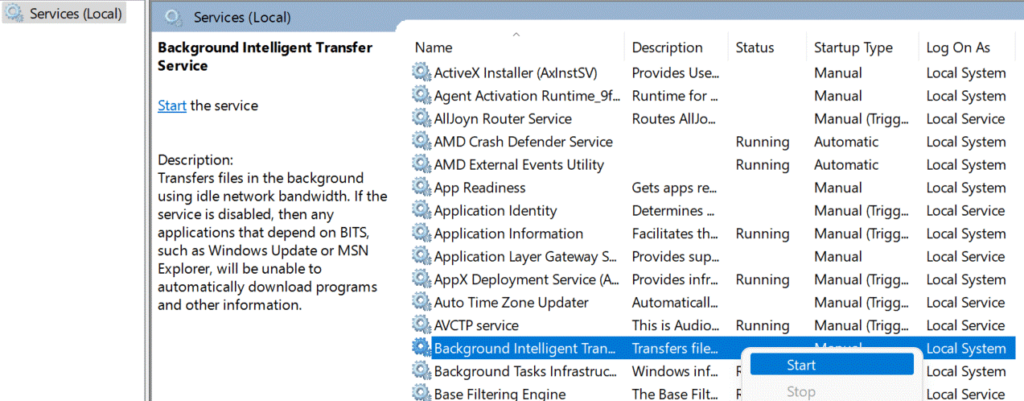Click the AllJoyn Router Service gear icon
This screenshot has height=401, width=1024.
pos(422,118)
